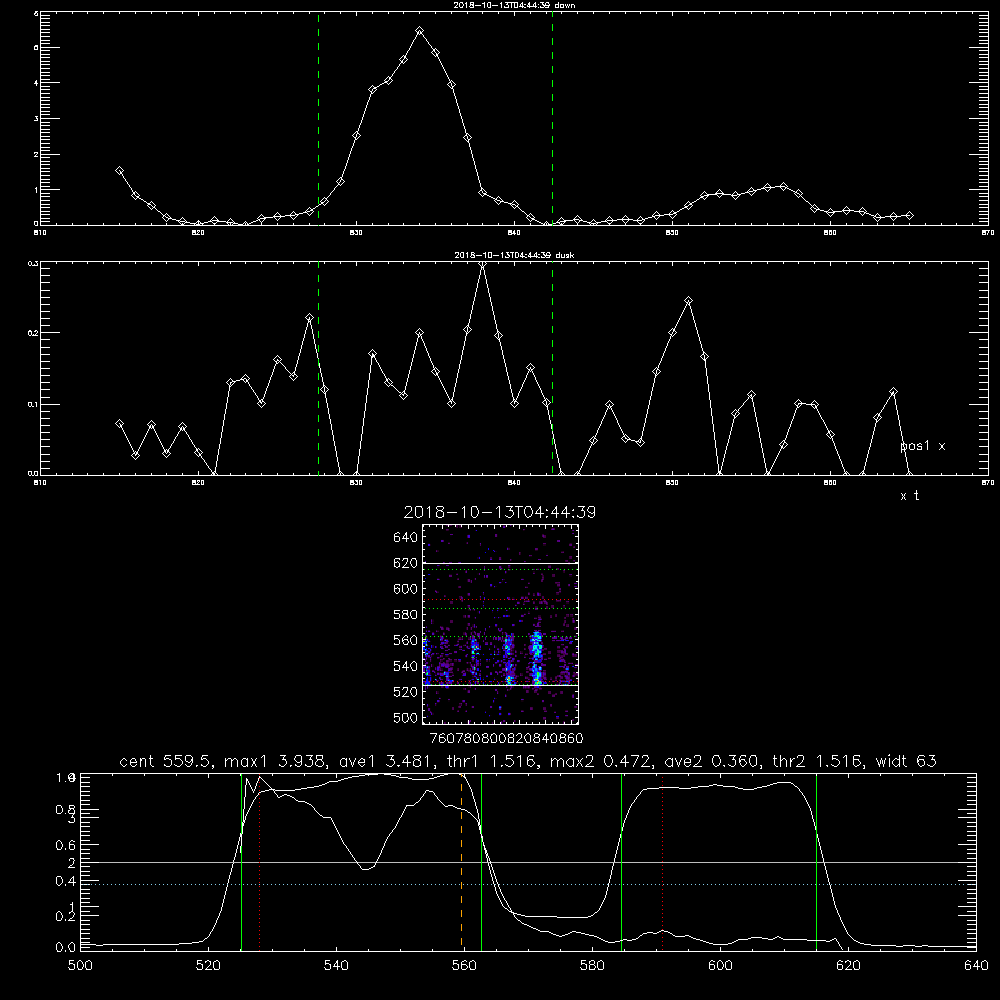Image resolution: width=1000 pixels, height=1000 pixels.
Task: Click the red dotted line near 591 in the bottom plot
Action: click(x=663, y=862)
